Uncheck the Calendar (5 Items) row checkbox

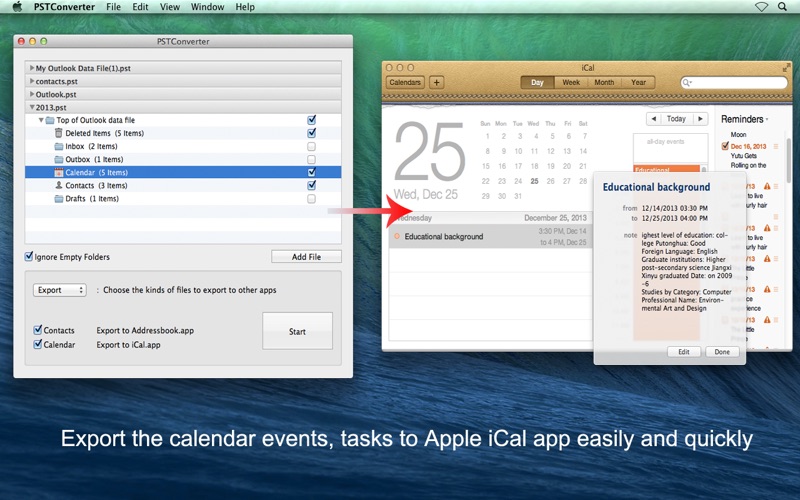[311, 172]
